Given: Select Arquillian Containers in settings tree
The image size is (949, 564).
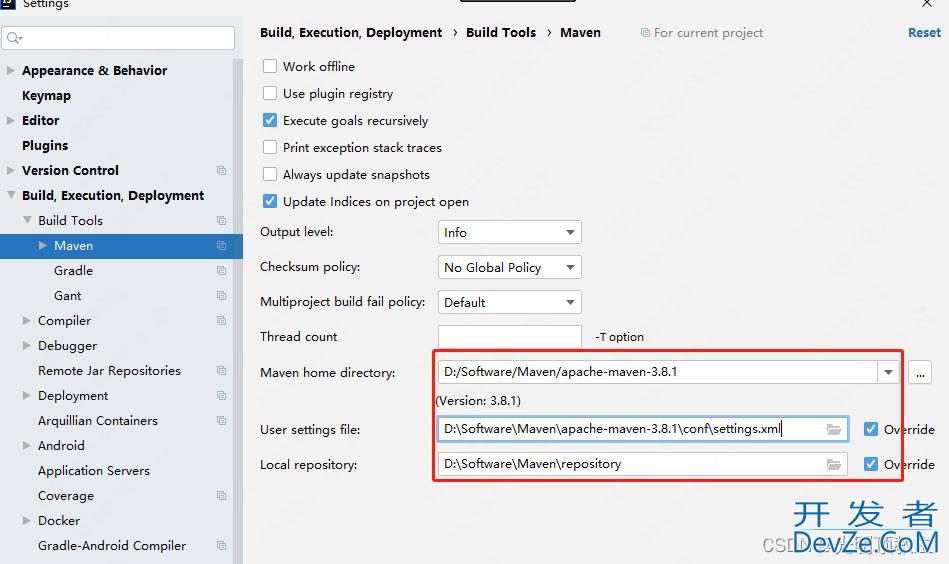Looking at the screenshot, I should 98,421.
